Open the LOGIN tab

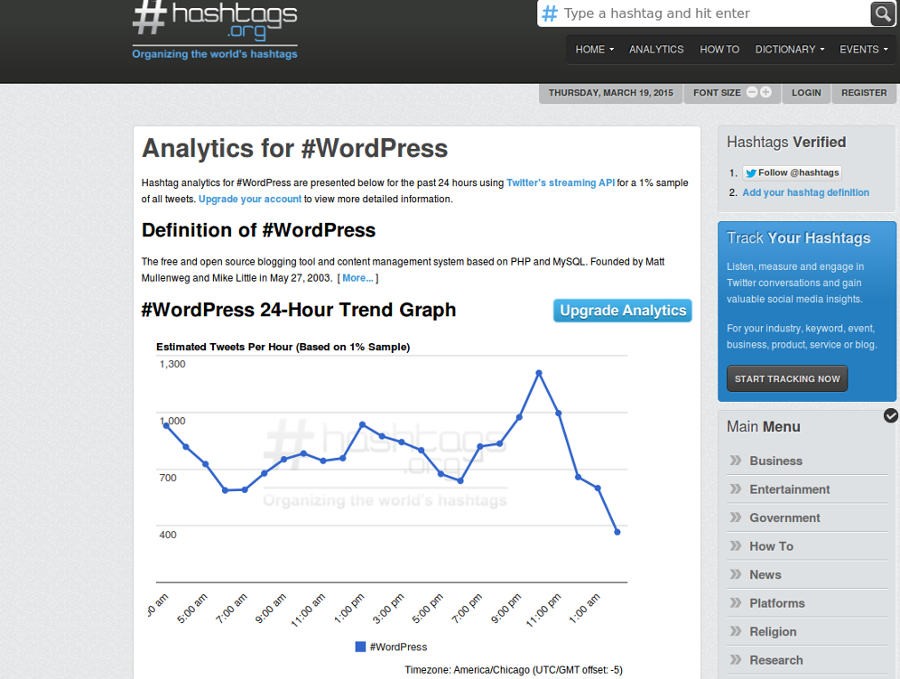[x=806, y=93]
